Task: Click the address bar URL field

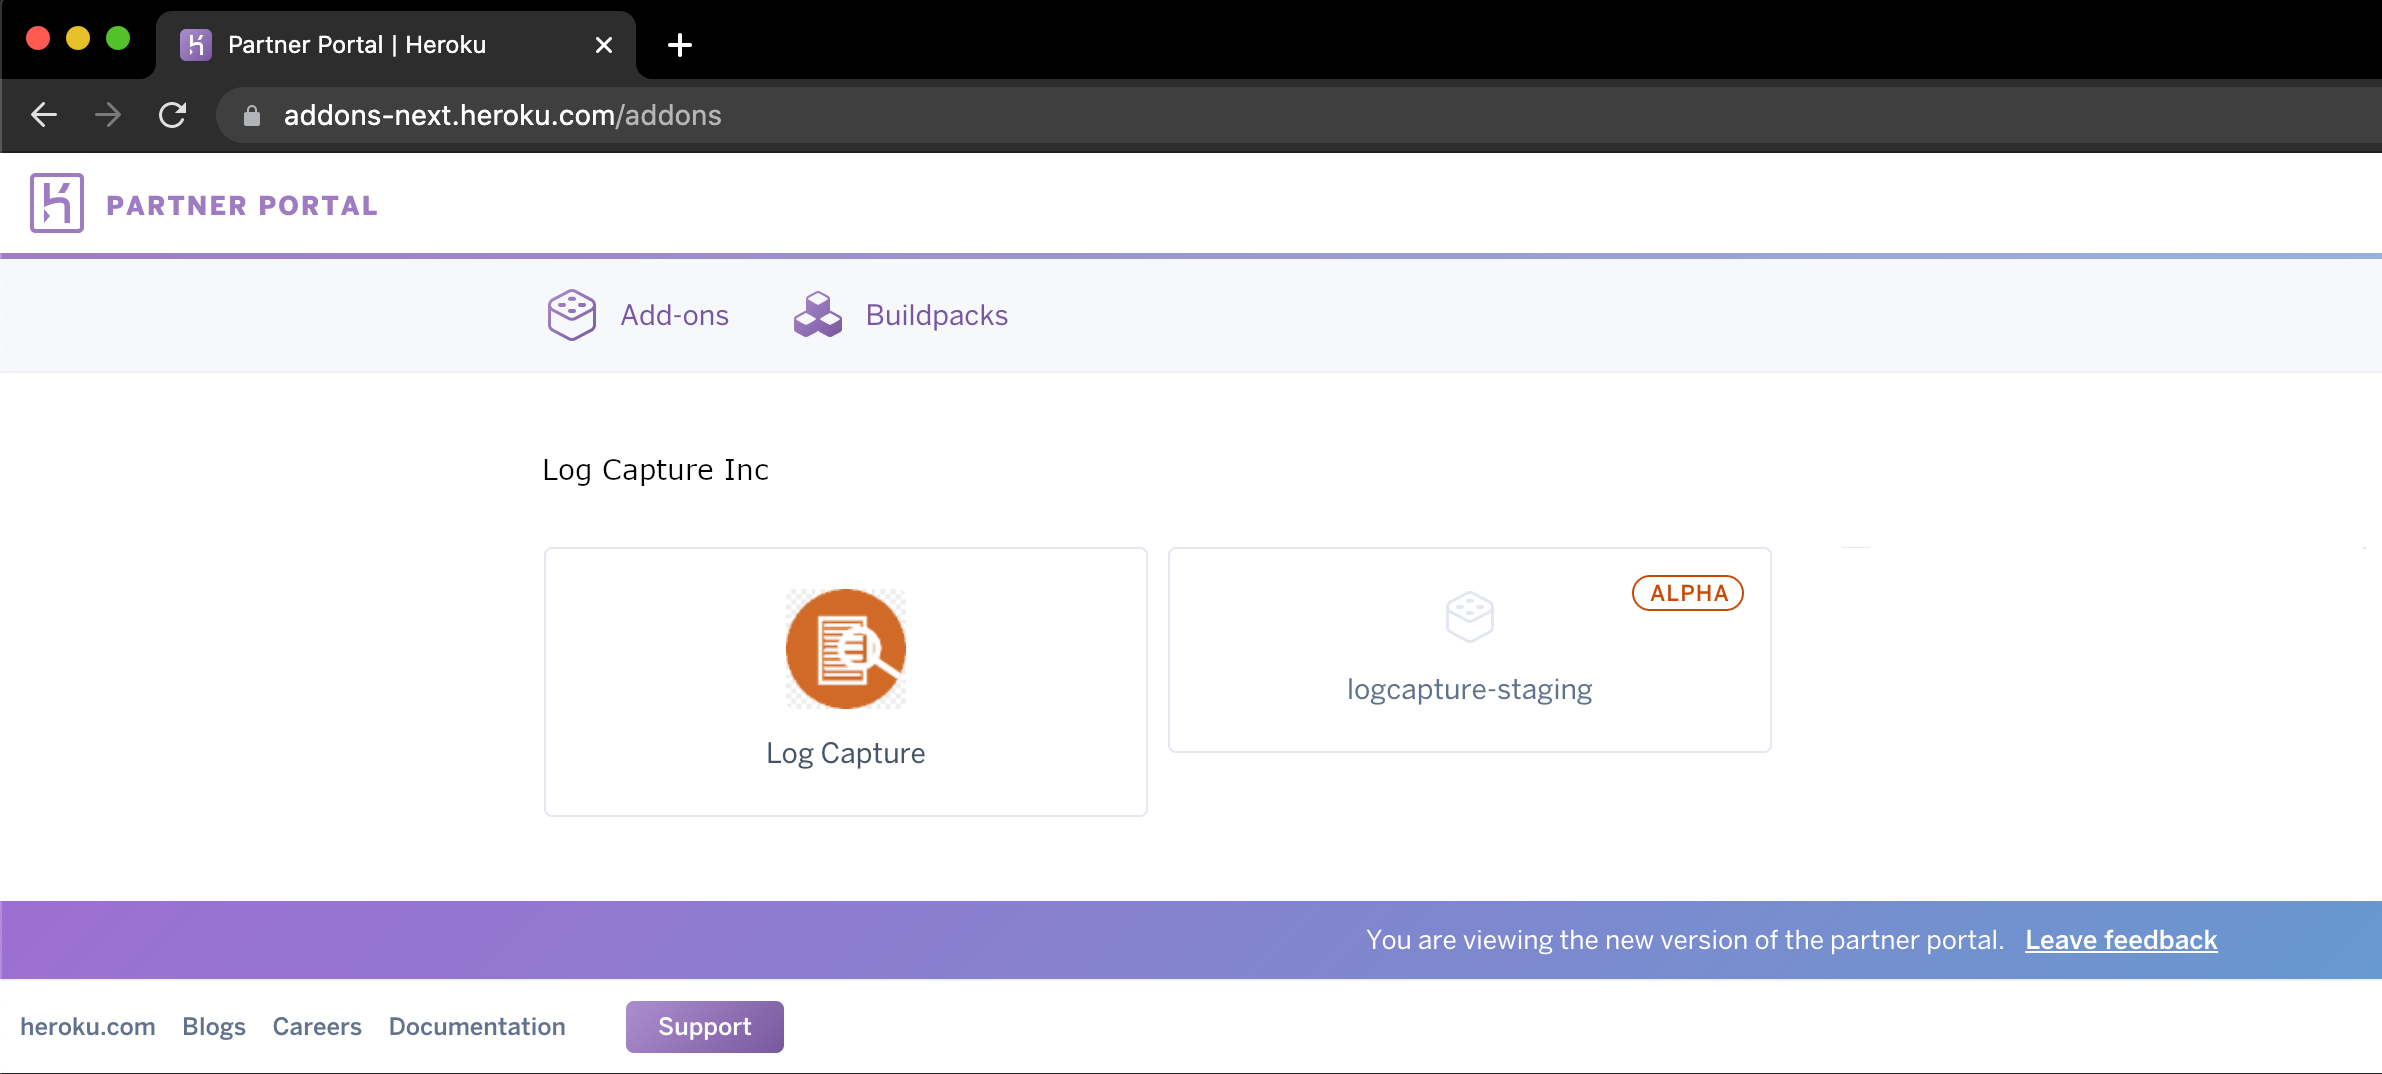Action: (x=1300, y=116)
